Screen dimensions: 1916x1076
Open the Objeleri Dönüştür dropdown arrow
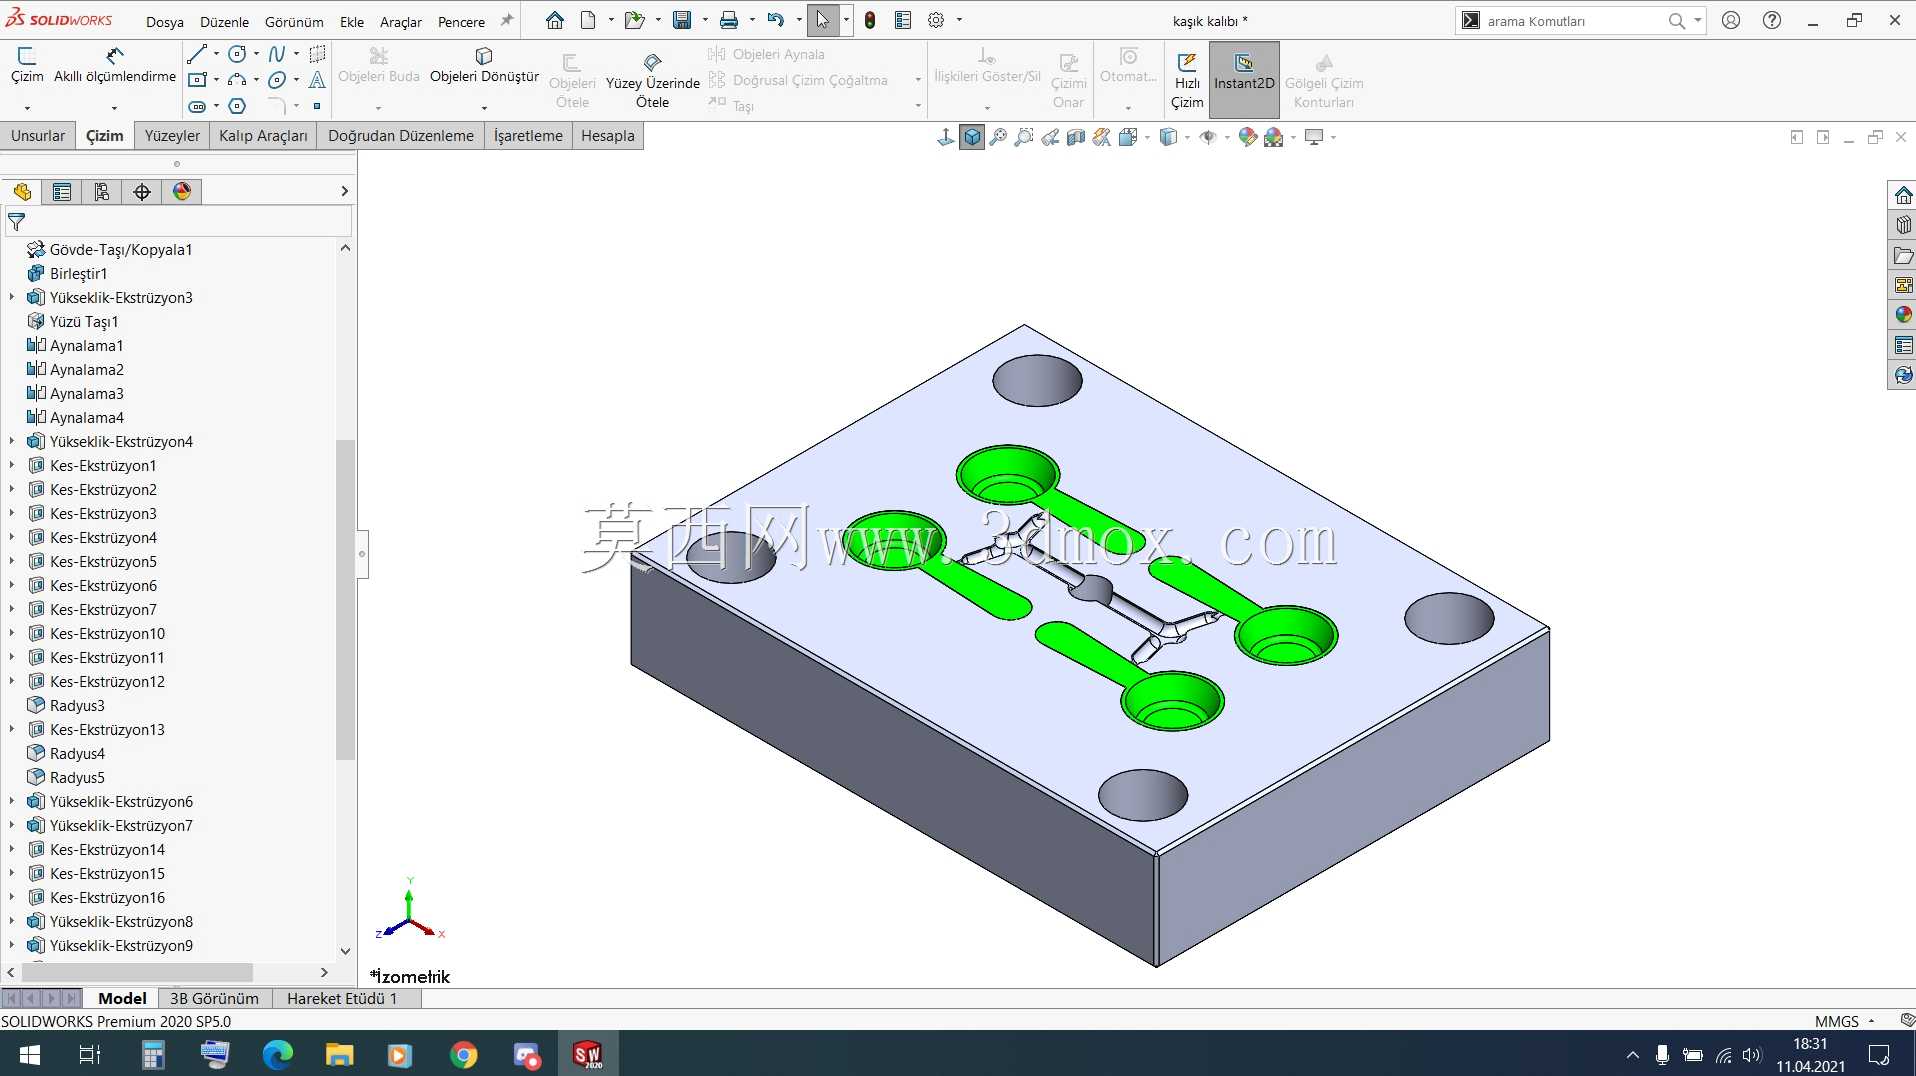coord(484,107)
